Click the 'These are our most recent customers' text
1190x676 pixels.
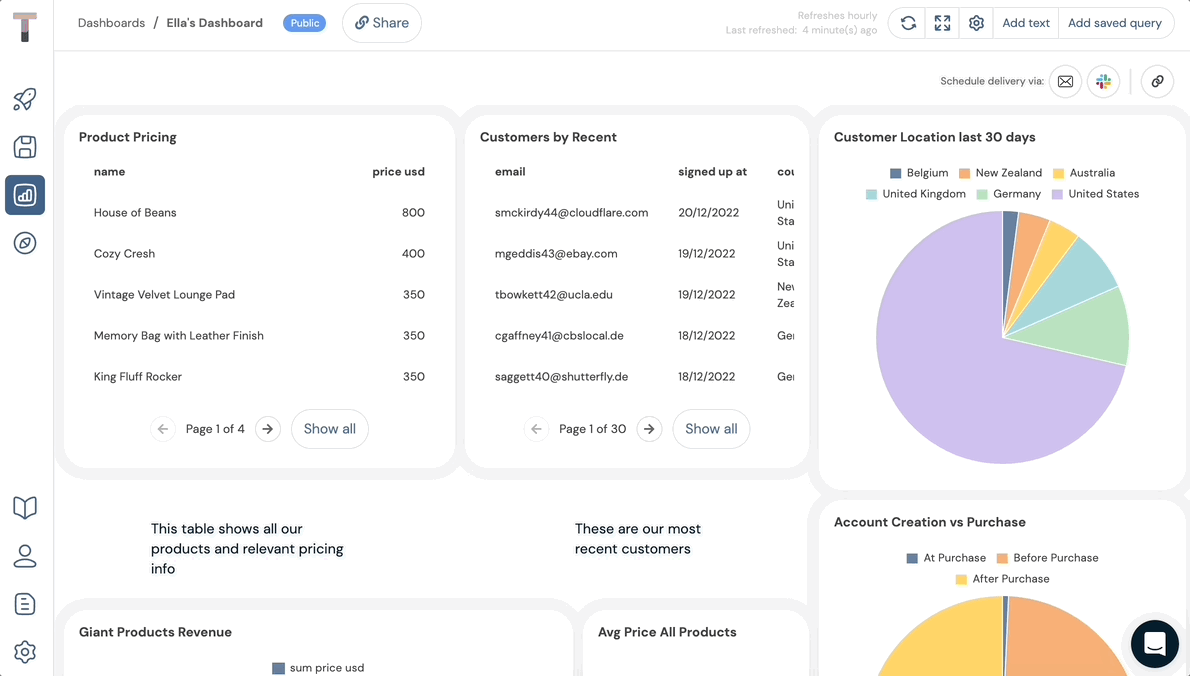click(638, 539)
